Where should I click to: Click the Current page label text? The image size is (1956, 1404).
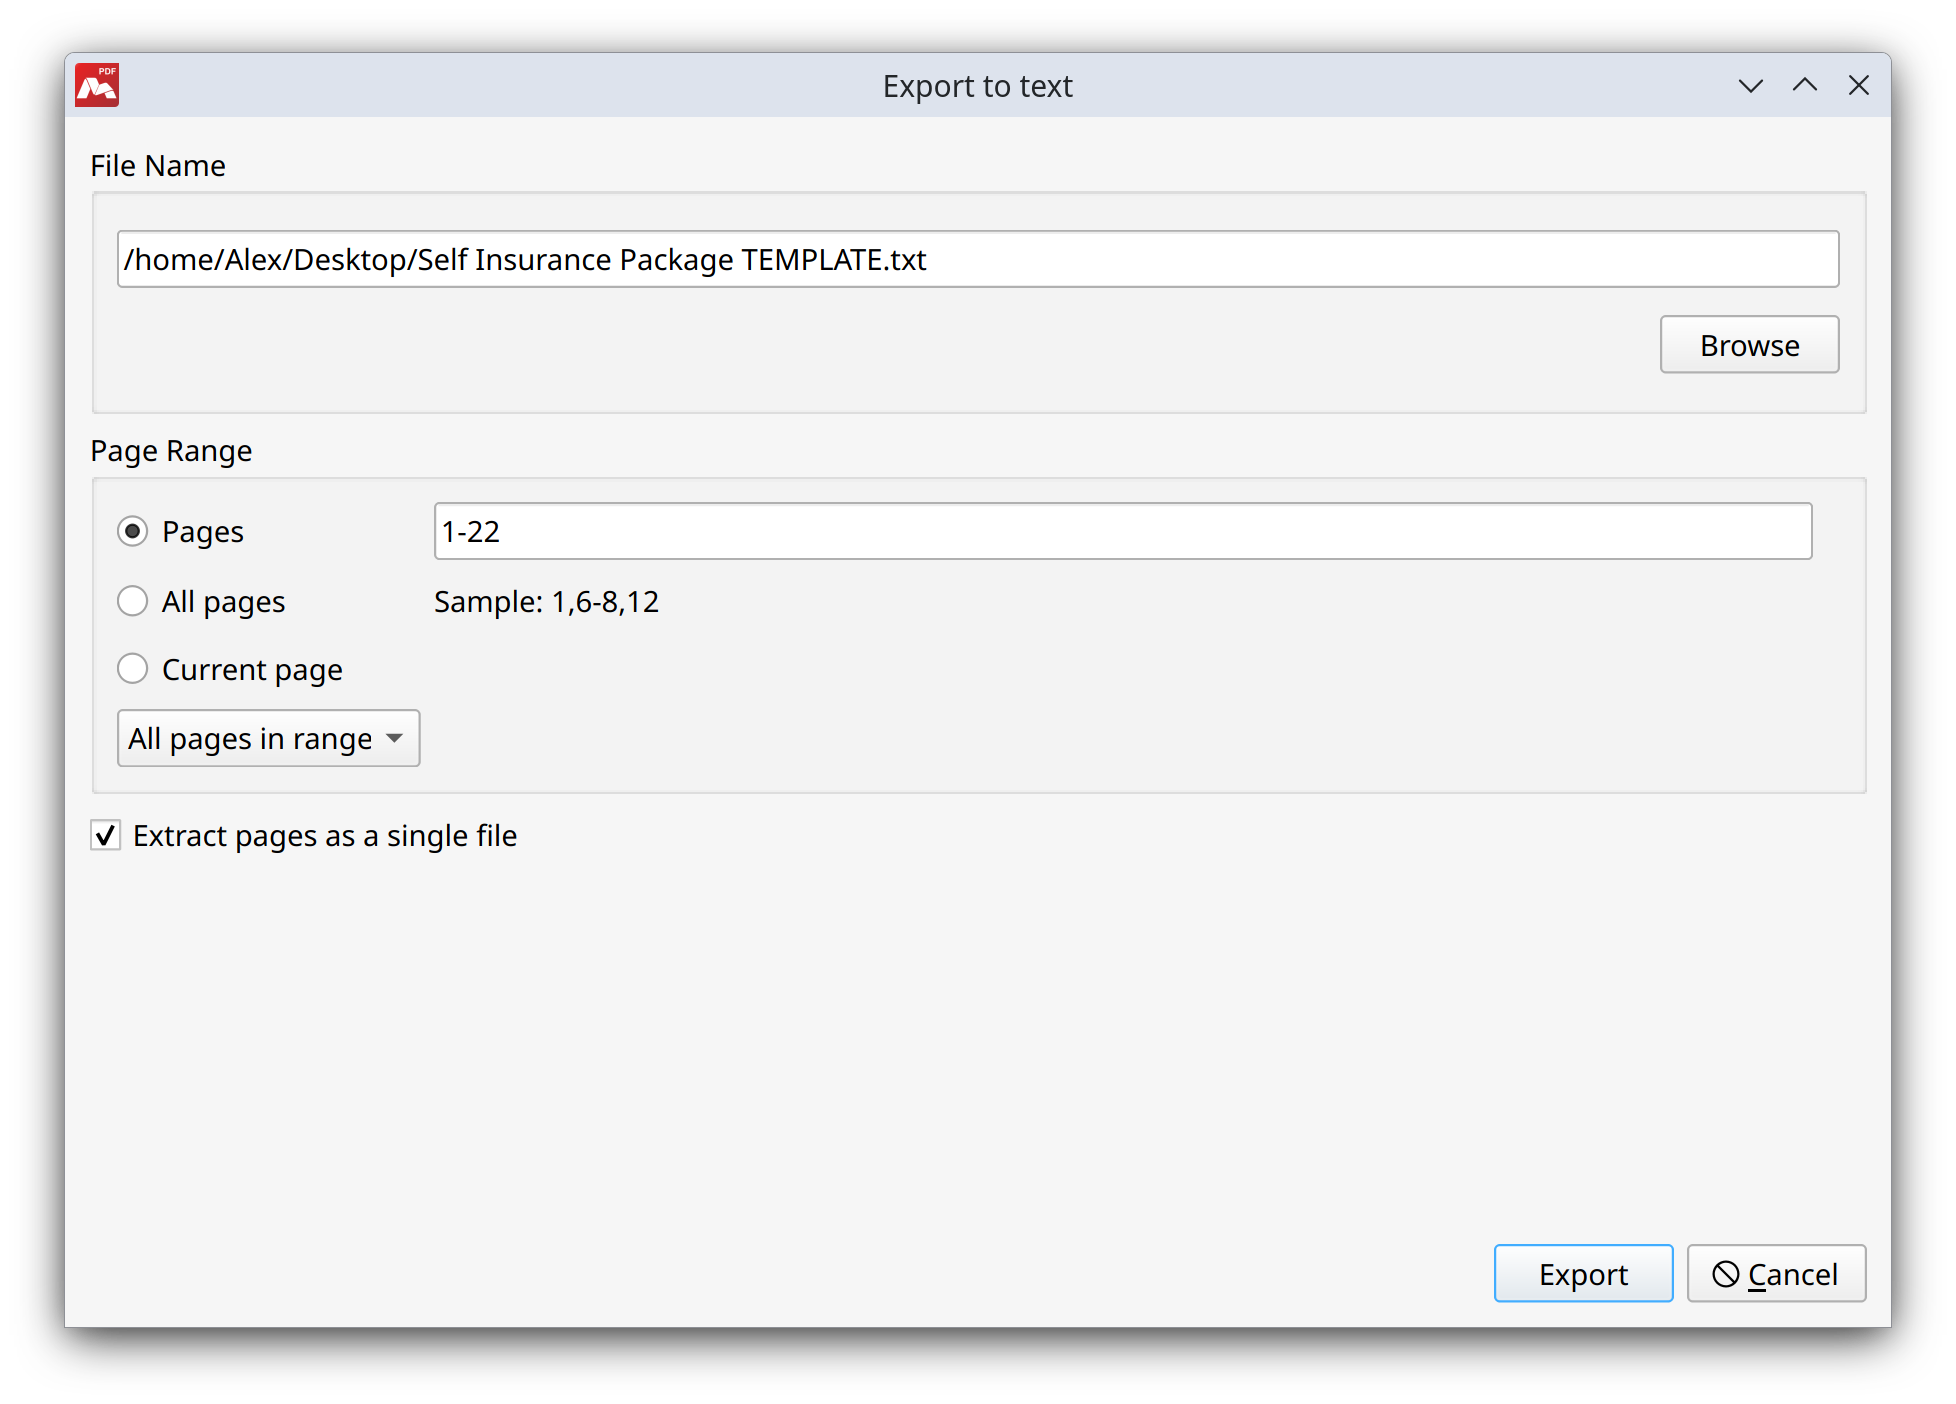[x=252, y=669]
